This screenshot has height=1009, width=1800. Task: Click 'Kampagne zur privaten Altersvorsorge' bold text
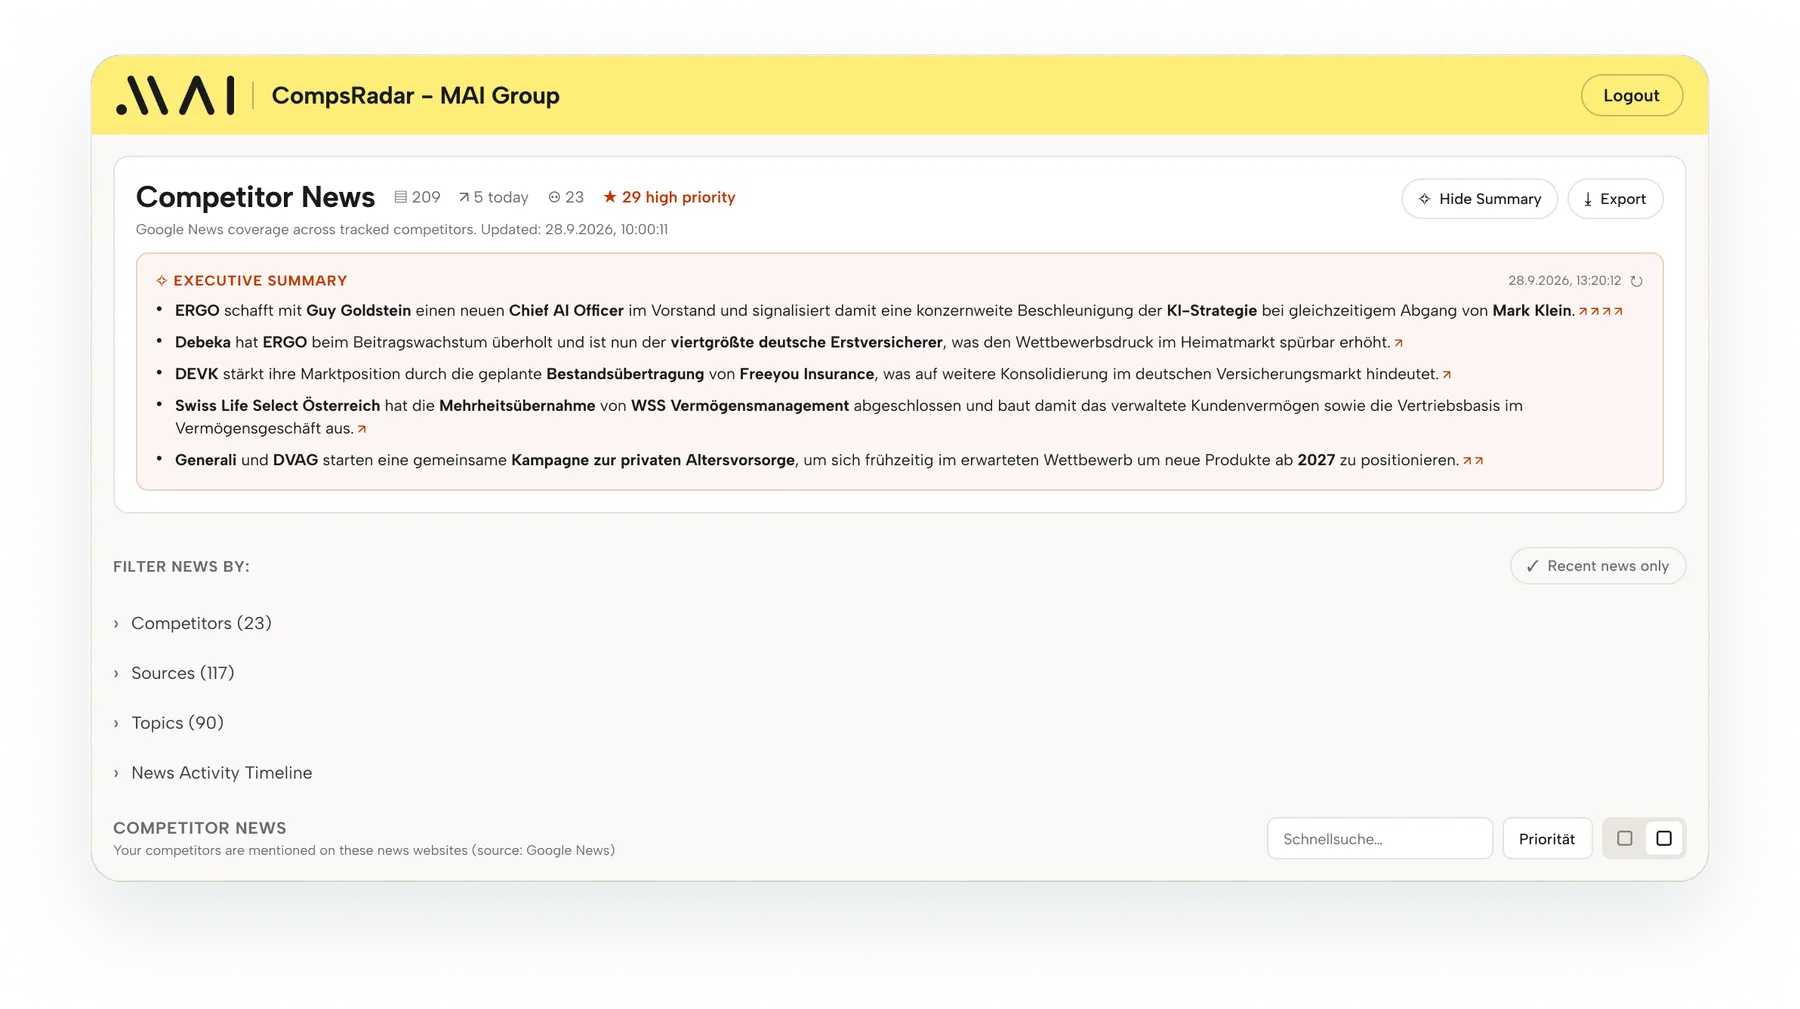652,460
